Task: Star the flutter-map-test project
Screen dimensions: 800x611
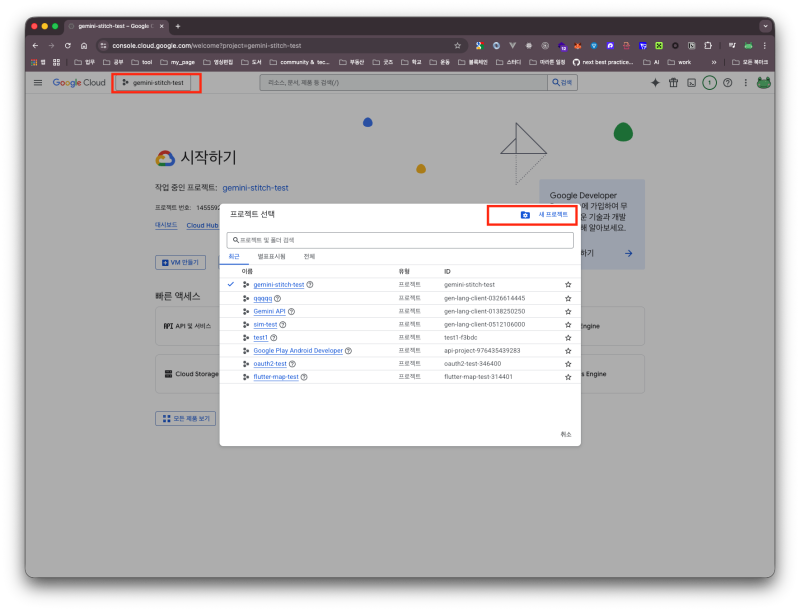Action: 568,377
